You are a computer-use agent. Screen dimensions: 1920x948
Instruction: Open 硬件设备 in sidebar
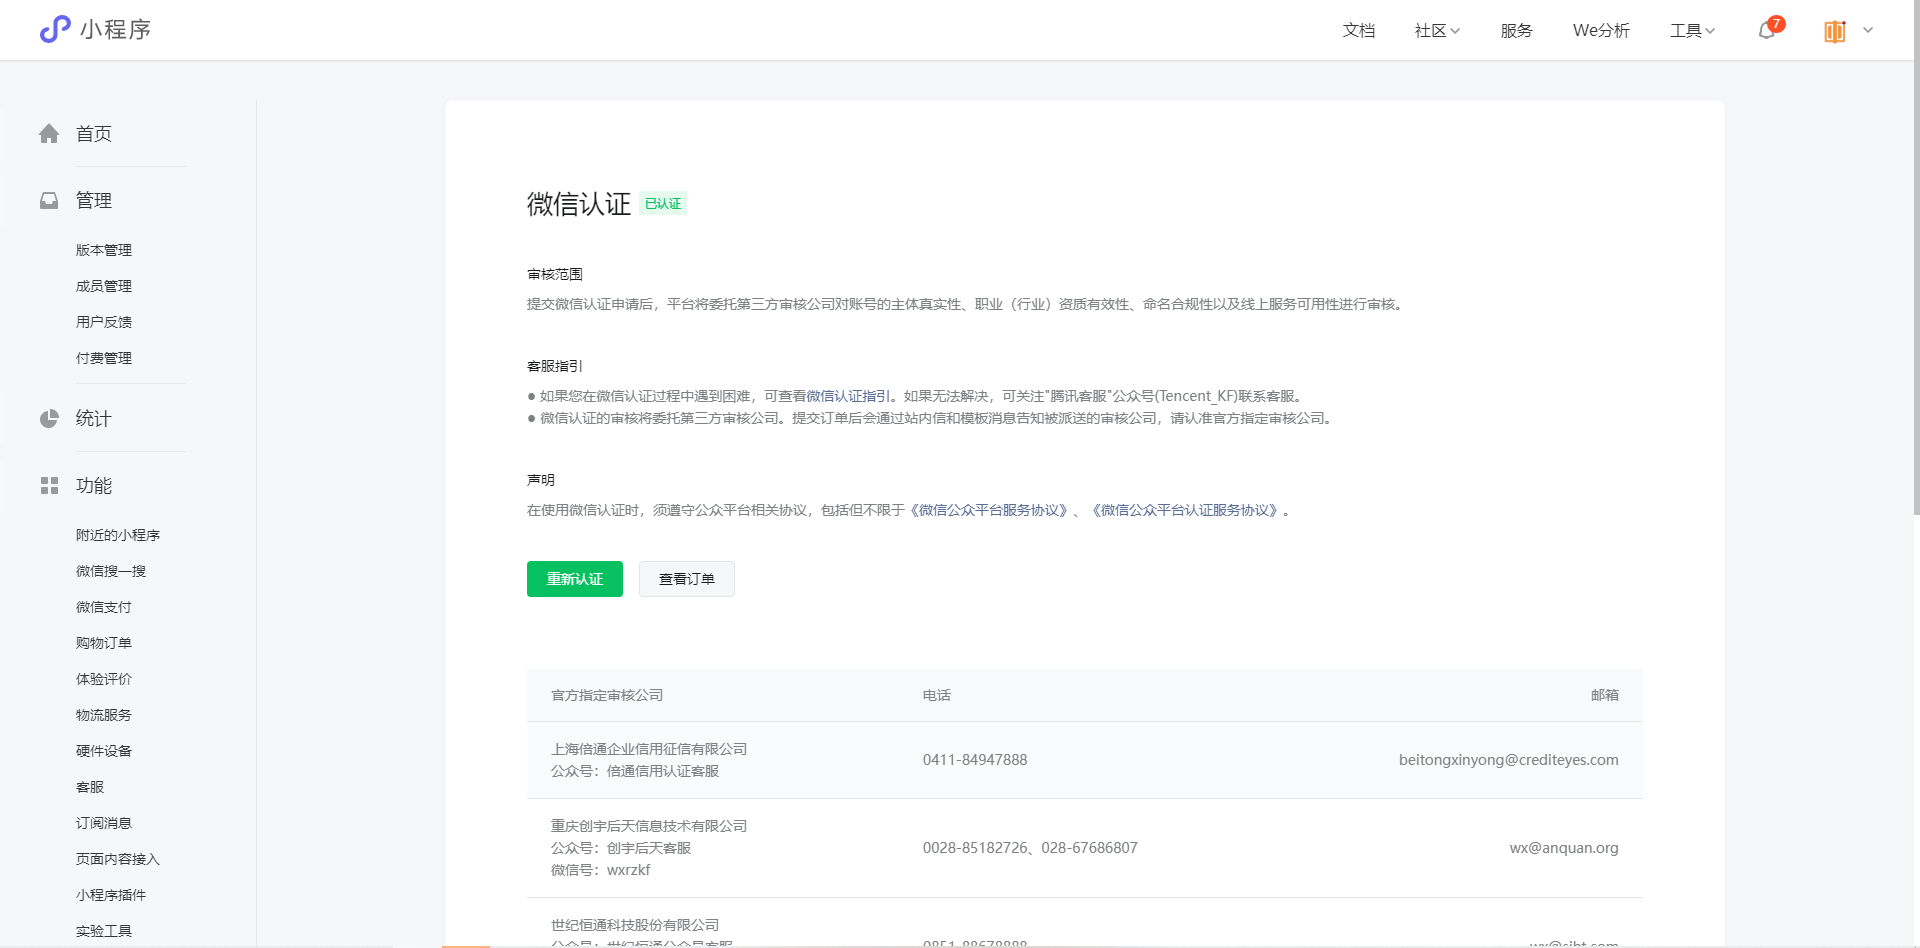pos(104,751)
